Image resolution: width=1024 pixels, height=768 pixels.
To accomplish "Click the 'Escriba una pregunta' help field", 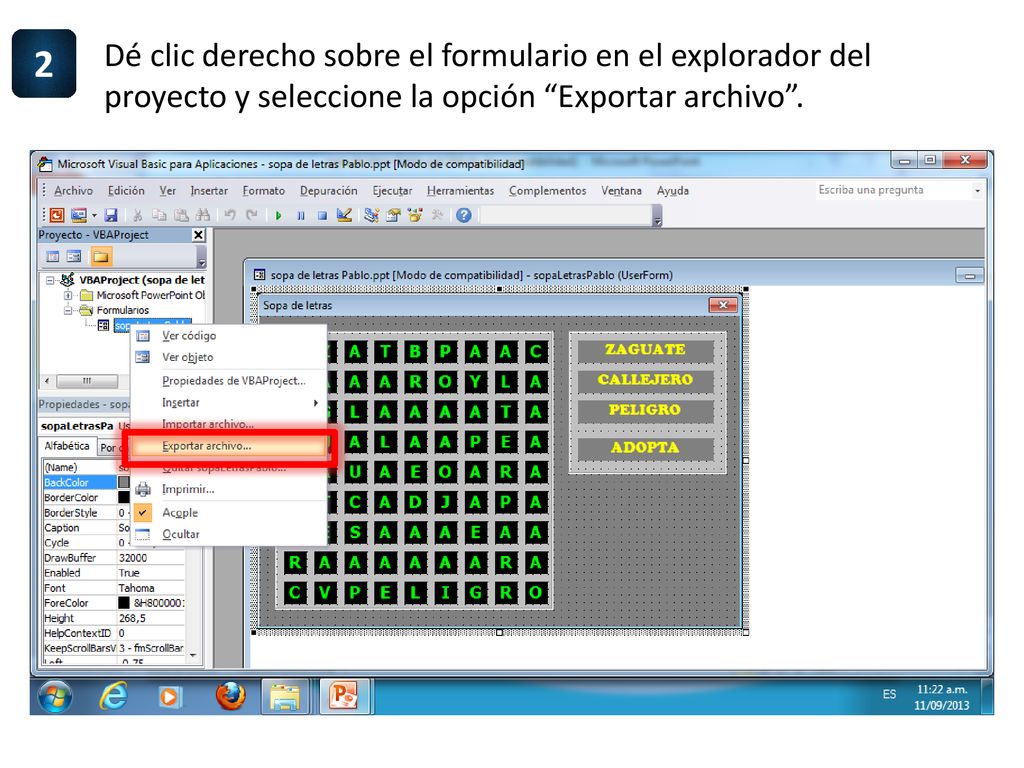I will tap(893, 190).
